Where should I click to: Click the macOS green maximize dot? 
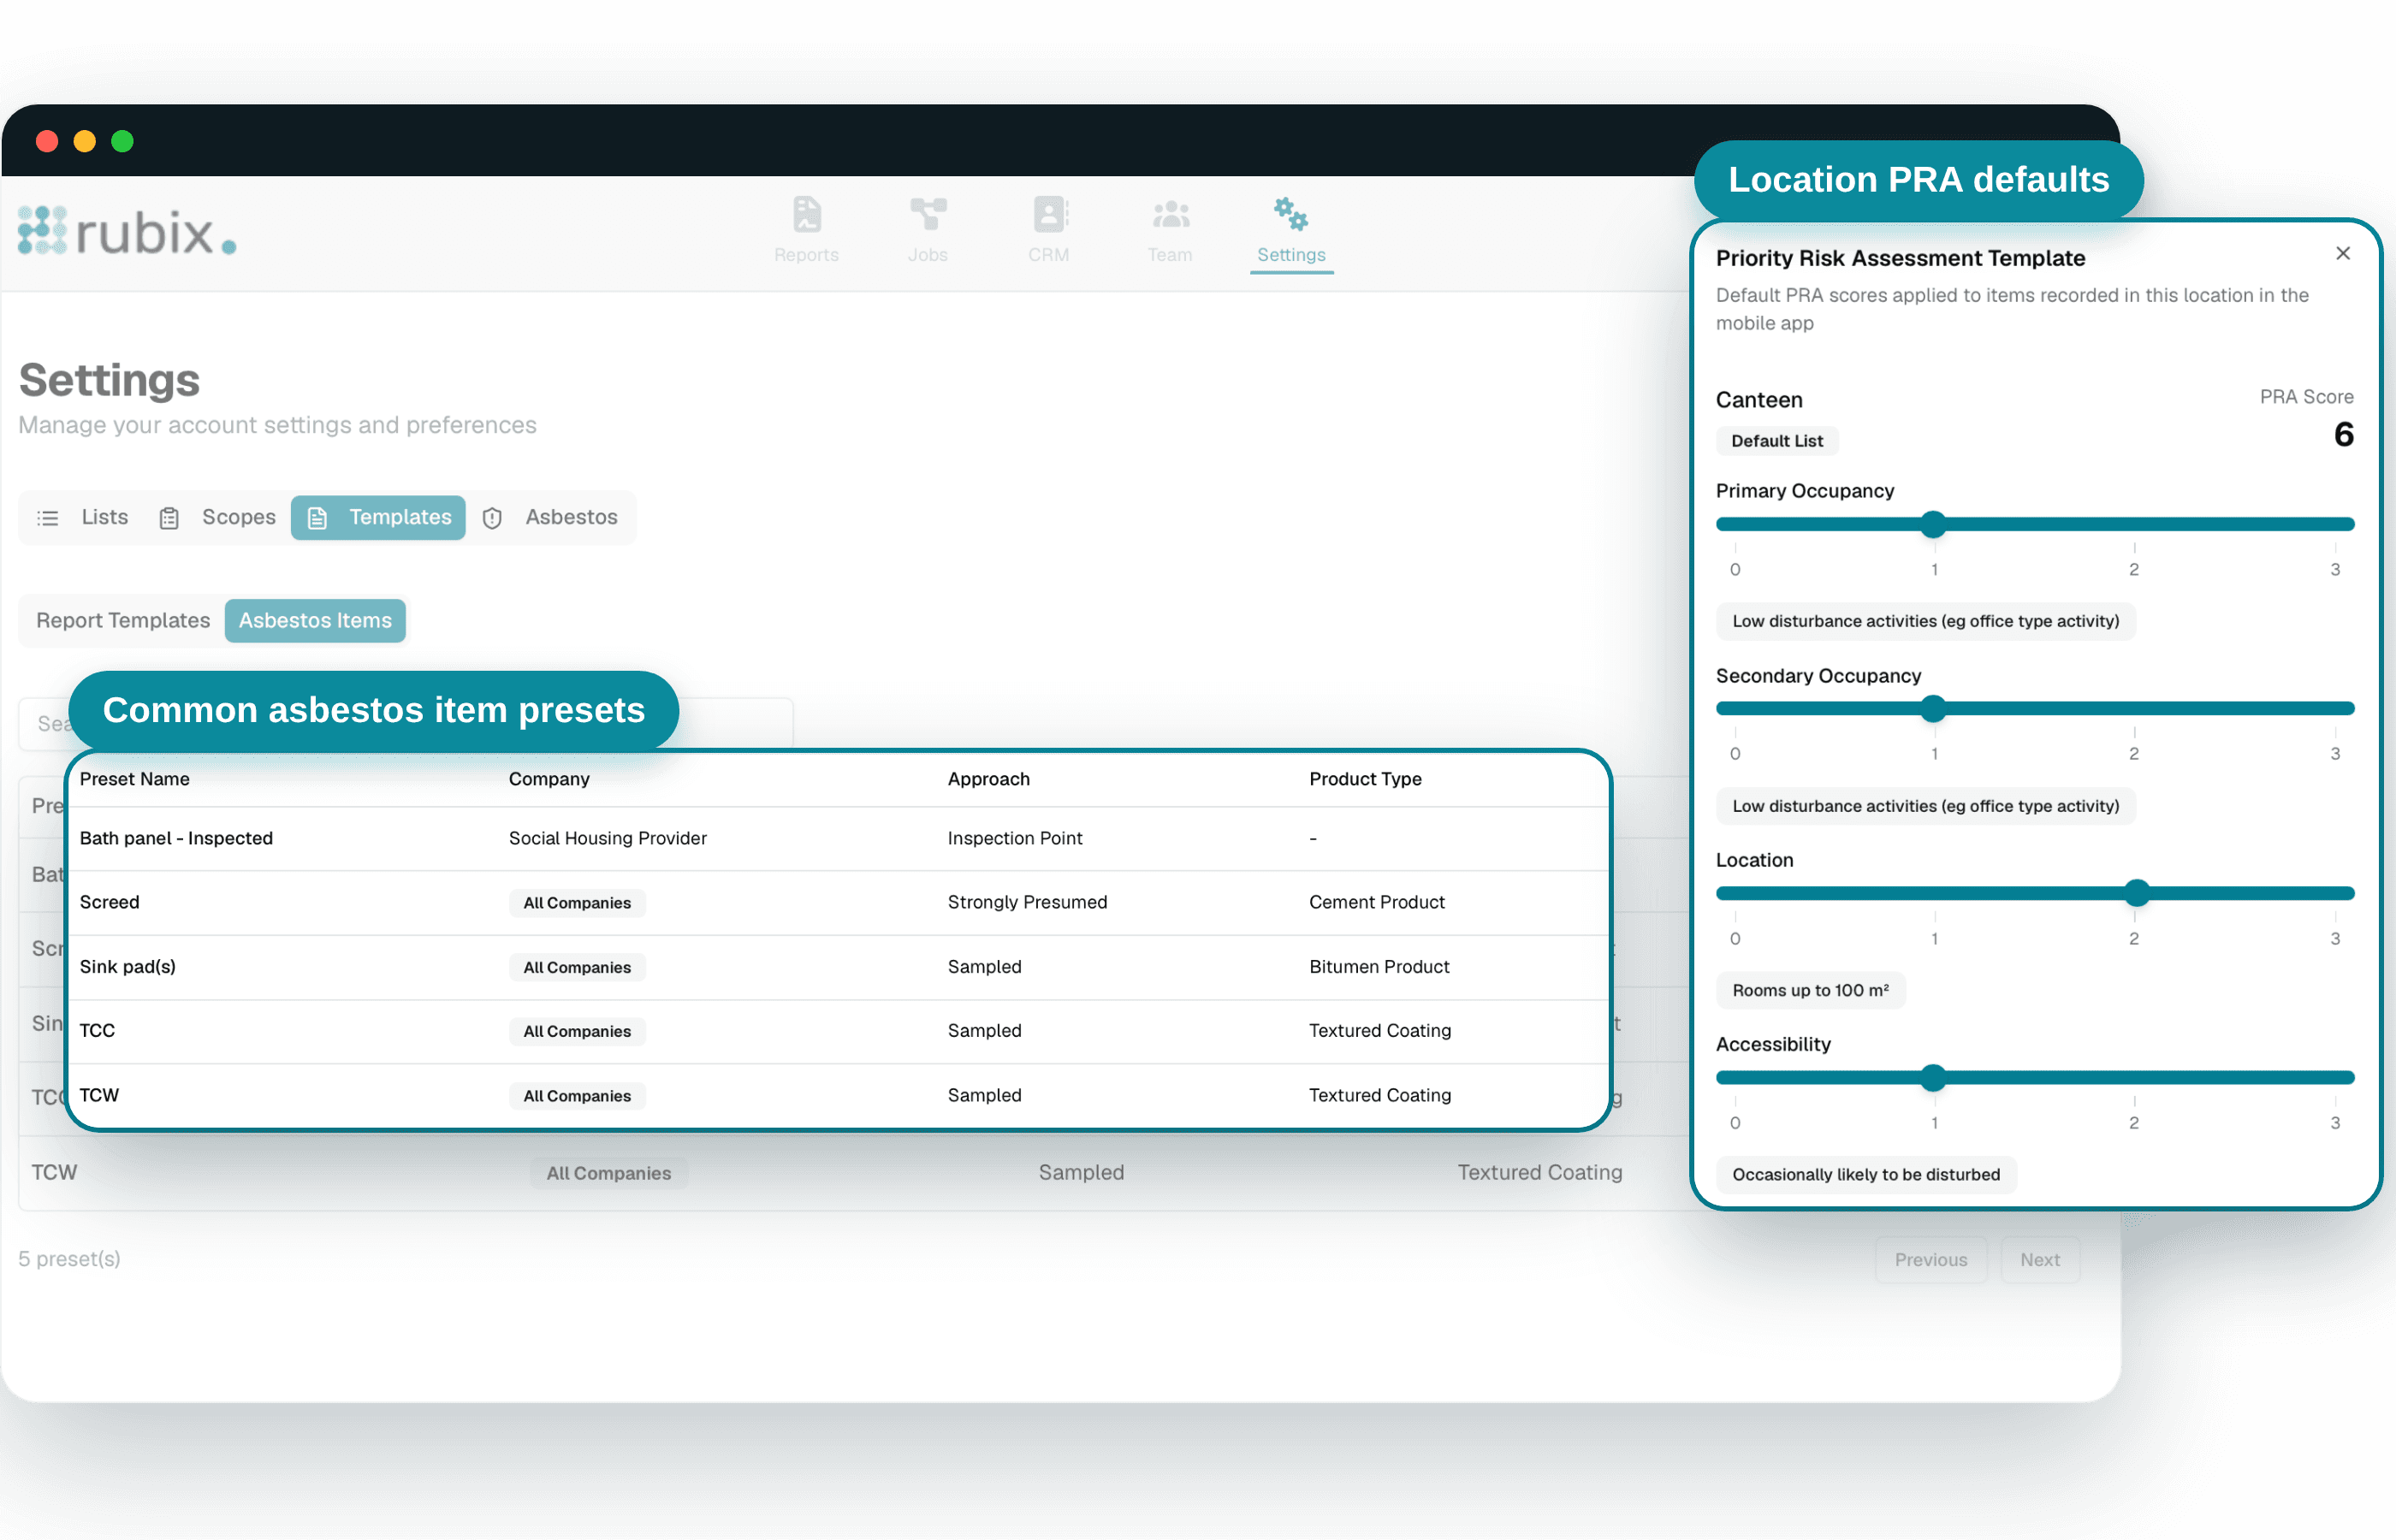pyautogui.click(x=122, y=141)
